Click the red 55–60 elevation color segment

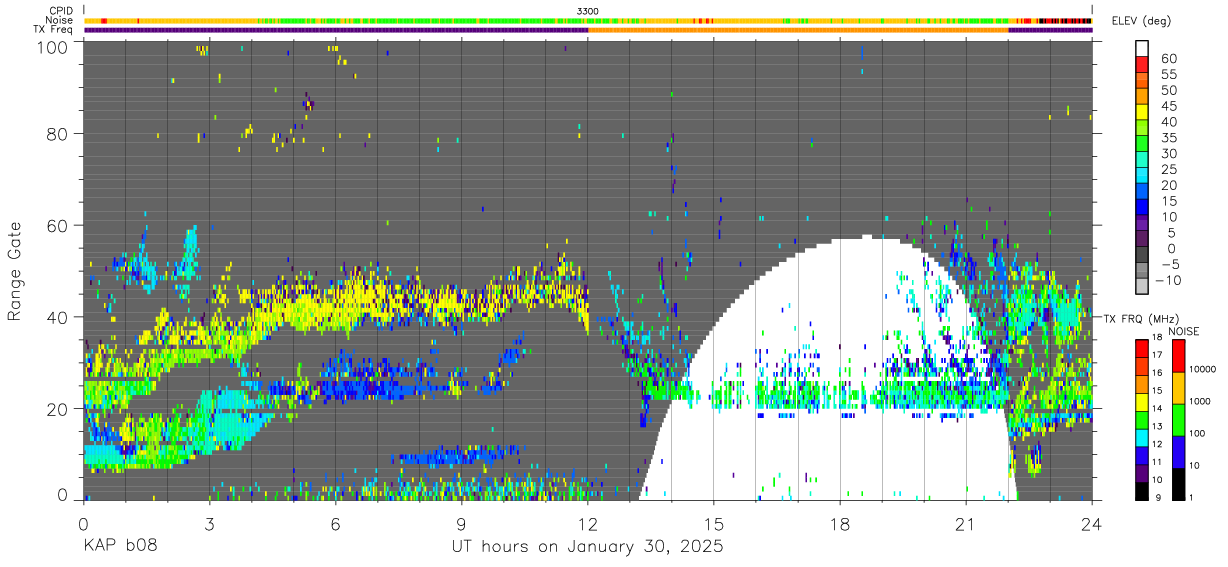(1142, 65)
